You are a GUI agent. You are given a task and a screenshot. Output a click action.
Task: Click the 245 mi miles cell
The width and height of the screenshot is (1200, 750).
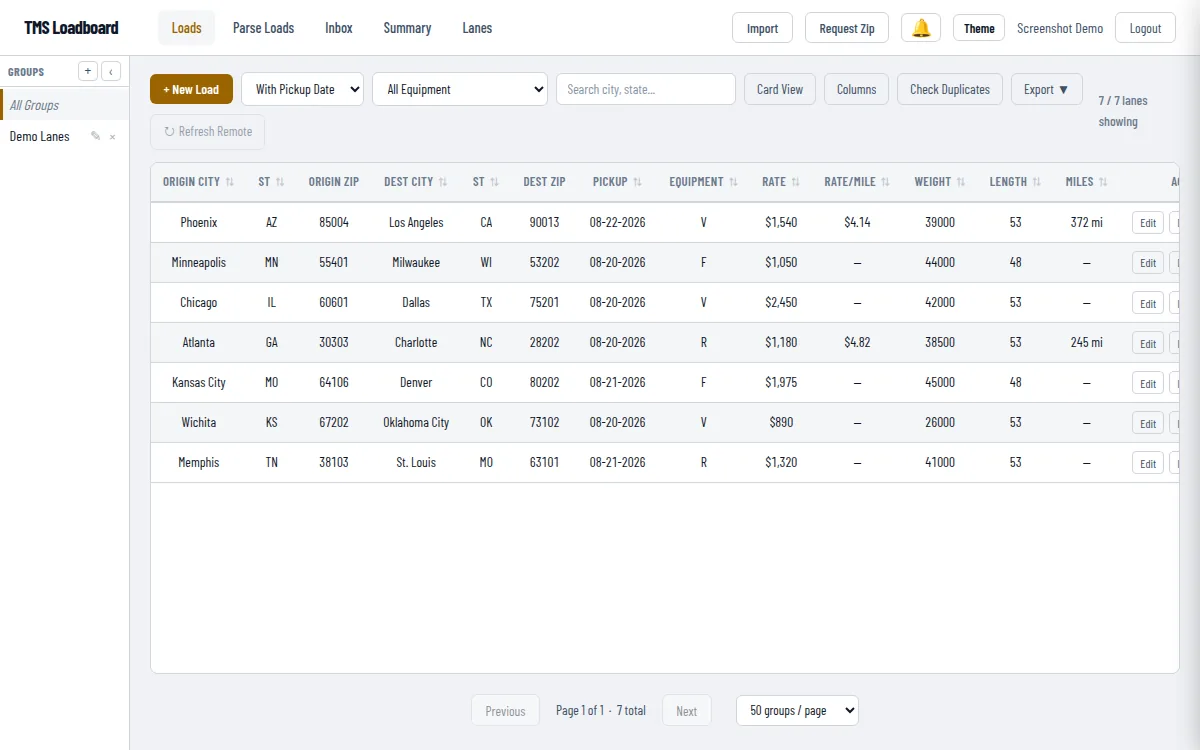pyautogui.click(x=1086, y=342)
